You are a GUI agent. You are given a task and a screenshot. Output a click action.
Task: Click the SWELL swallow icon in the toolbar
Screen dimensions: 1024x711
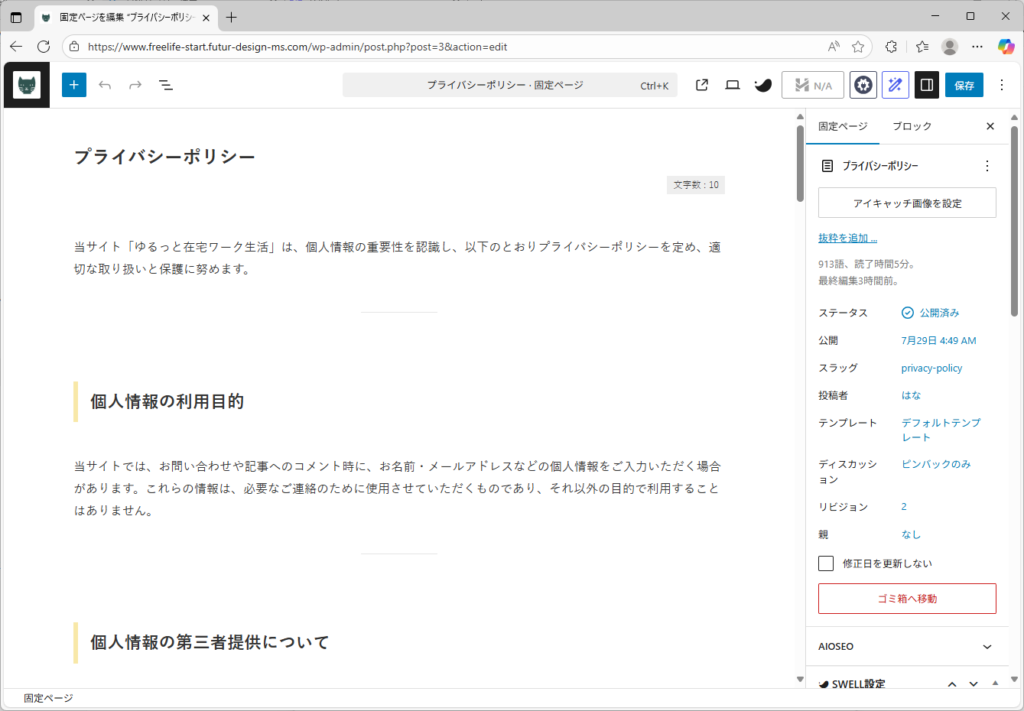(762, 85)
